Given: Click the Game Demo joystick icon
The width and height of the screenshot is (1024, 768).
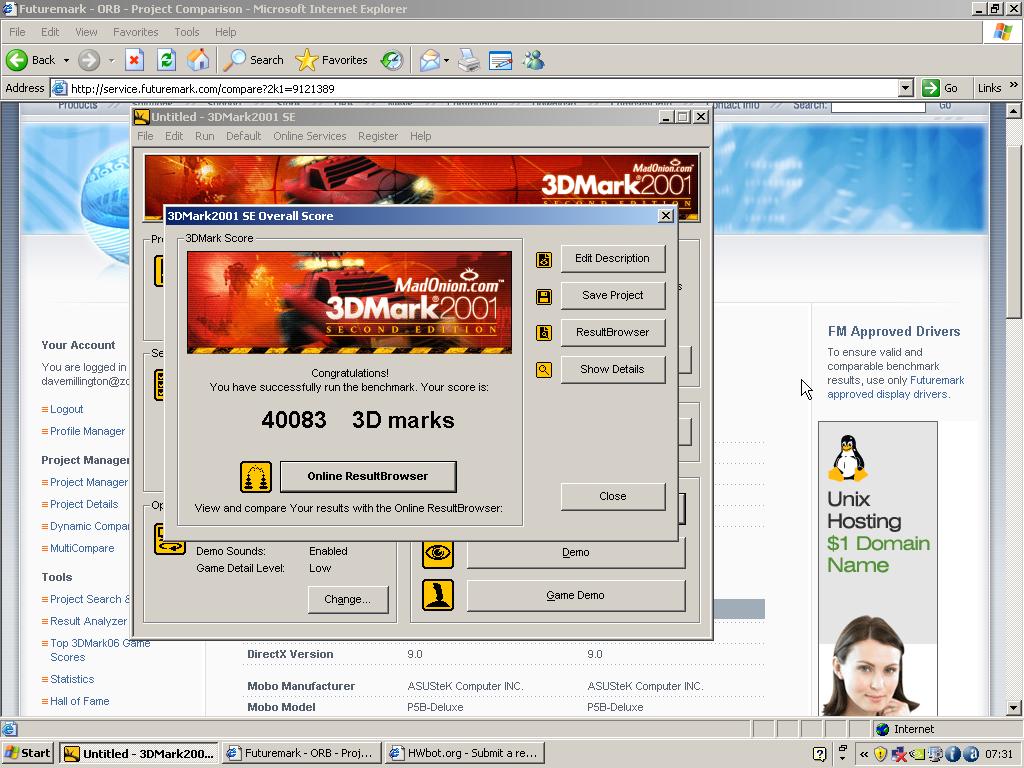Looking at the screenshot, I should pyautogui.click(x=438, y=595).
